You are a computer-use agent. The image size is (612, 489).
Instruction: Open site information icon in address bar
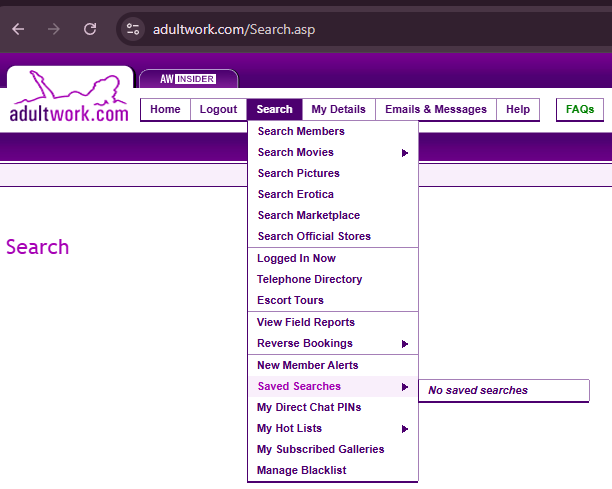[134, 29]
